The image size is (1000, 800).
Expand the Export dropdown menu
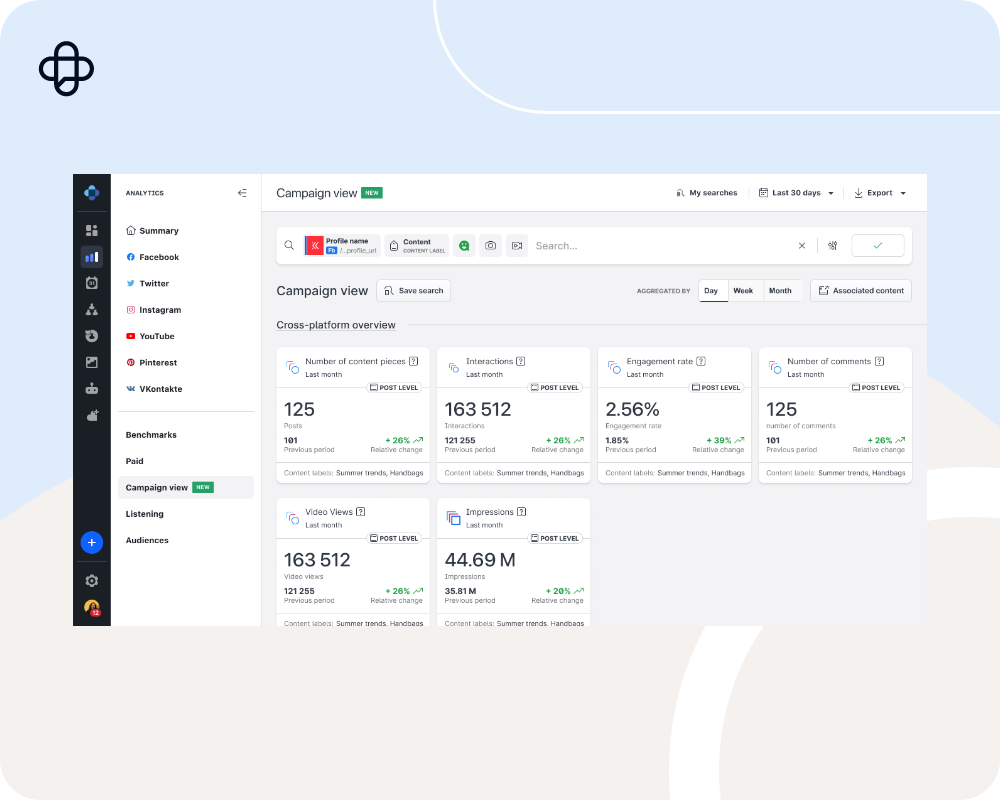pos(880,193)
